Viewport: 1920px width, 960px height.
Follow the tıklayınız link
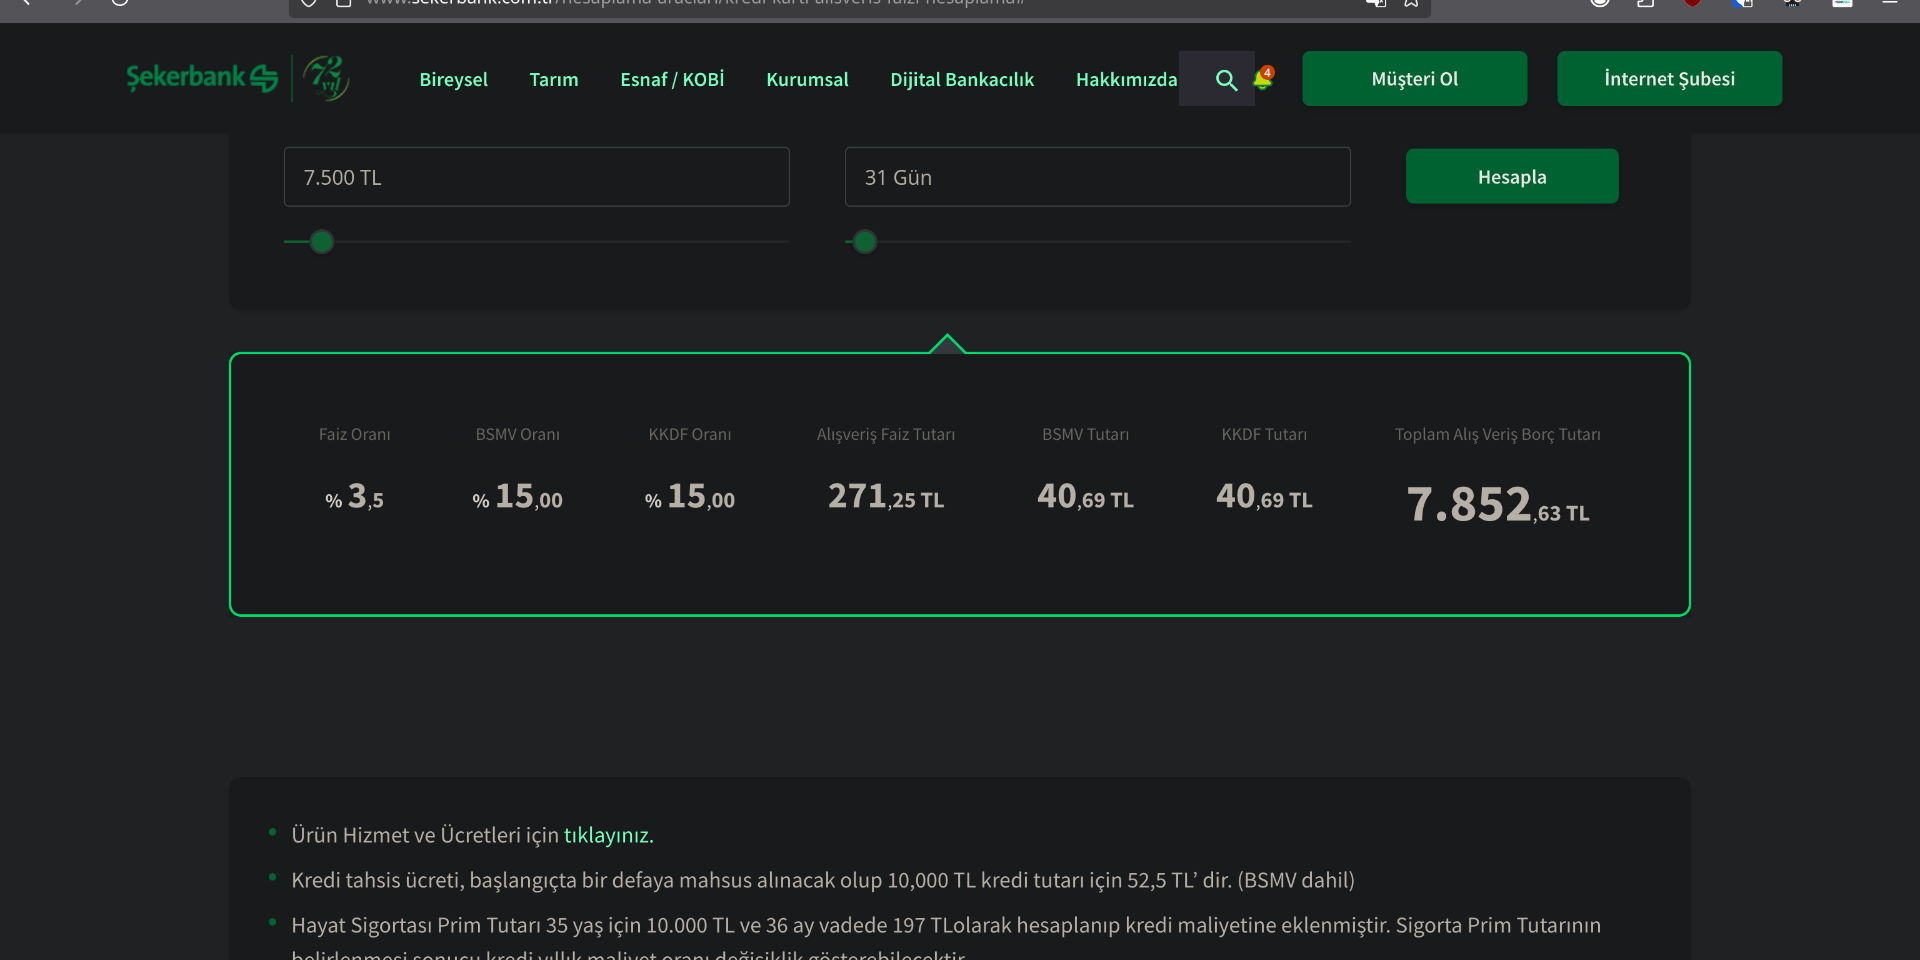[x=608, y=835]
